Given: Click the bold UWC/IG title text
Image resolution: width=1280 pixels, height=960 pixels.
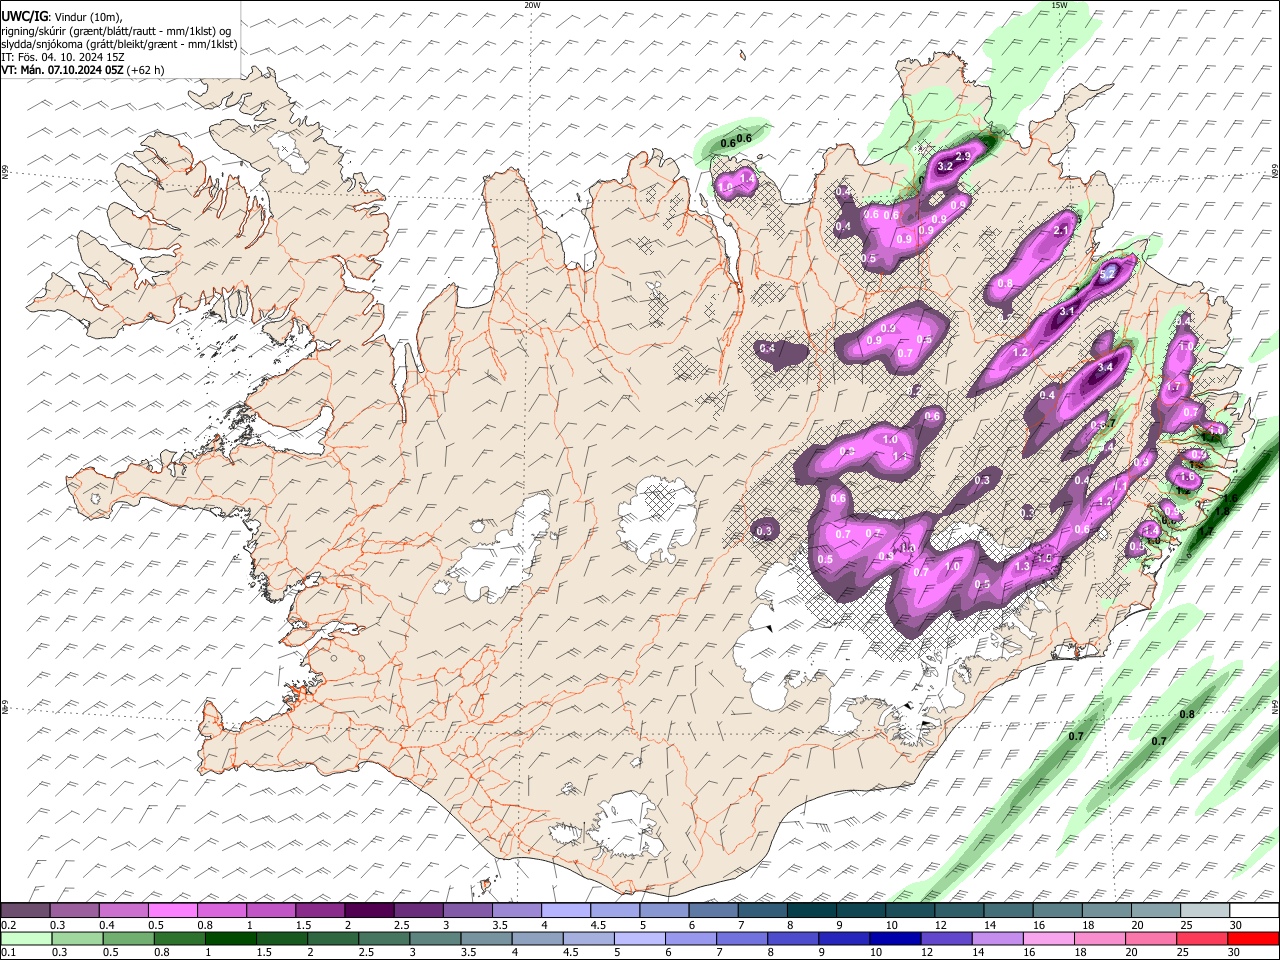Looking at the screenshot, I should pyautogui.click(x=23, y=15).
